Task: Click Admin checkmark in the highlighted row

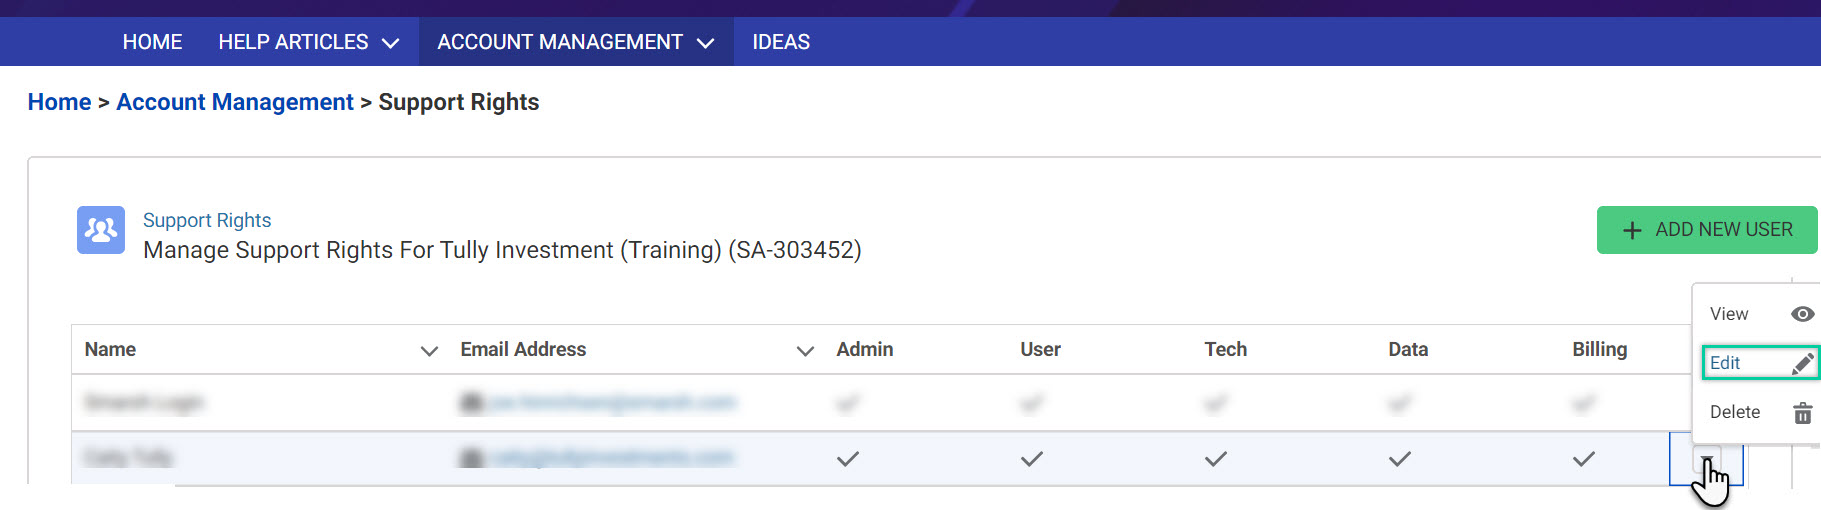Action: (x=848, y=459)
